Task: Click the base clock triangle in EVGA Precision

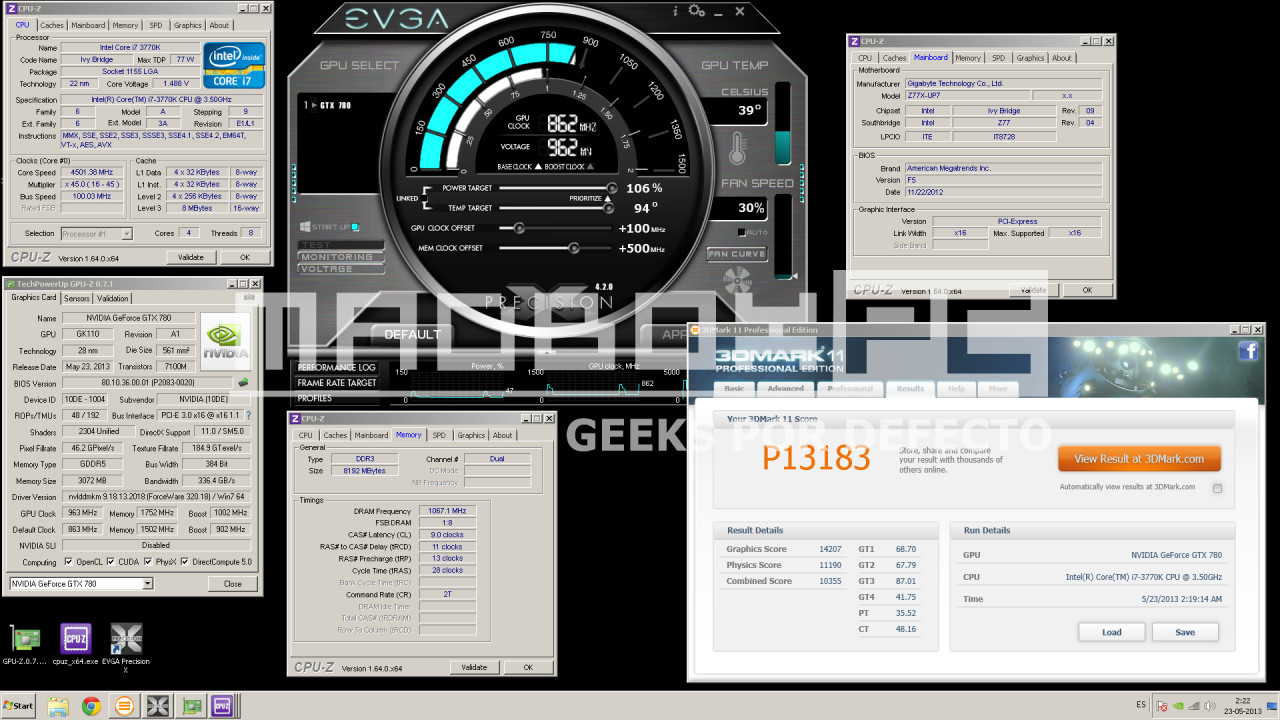Action: pos(536,167)
